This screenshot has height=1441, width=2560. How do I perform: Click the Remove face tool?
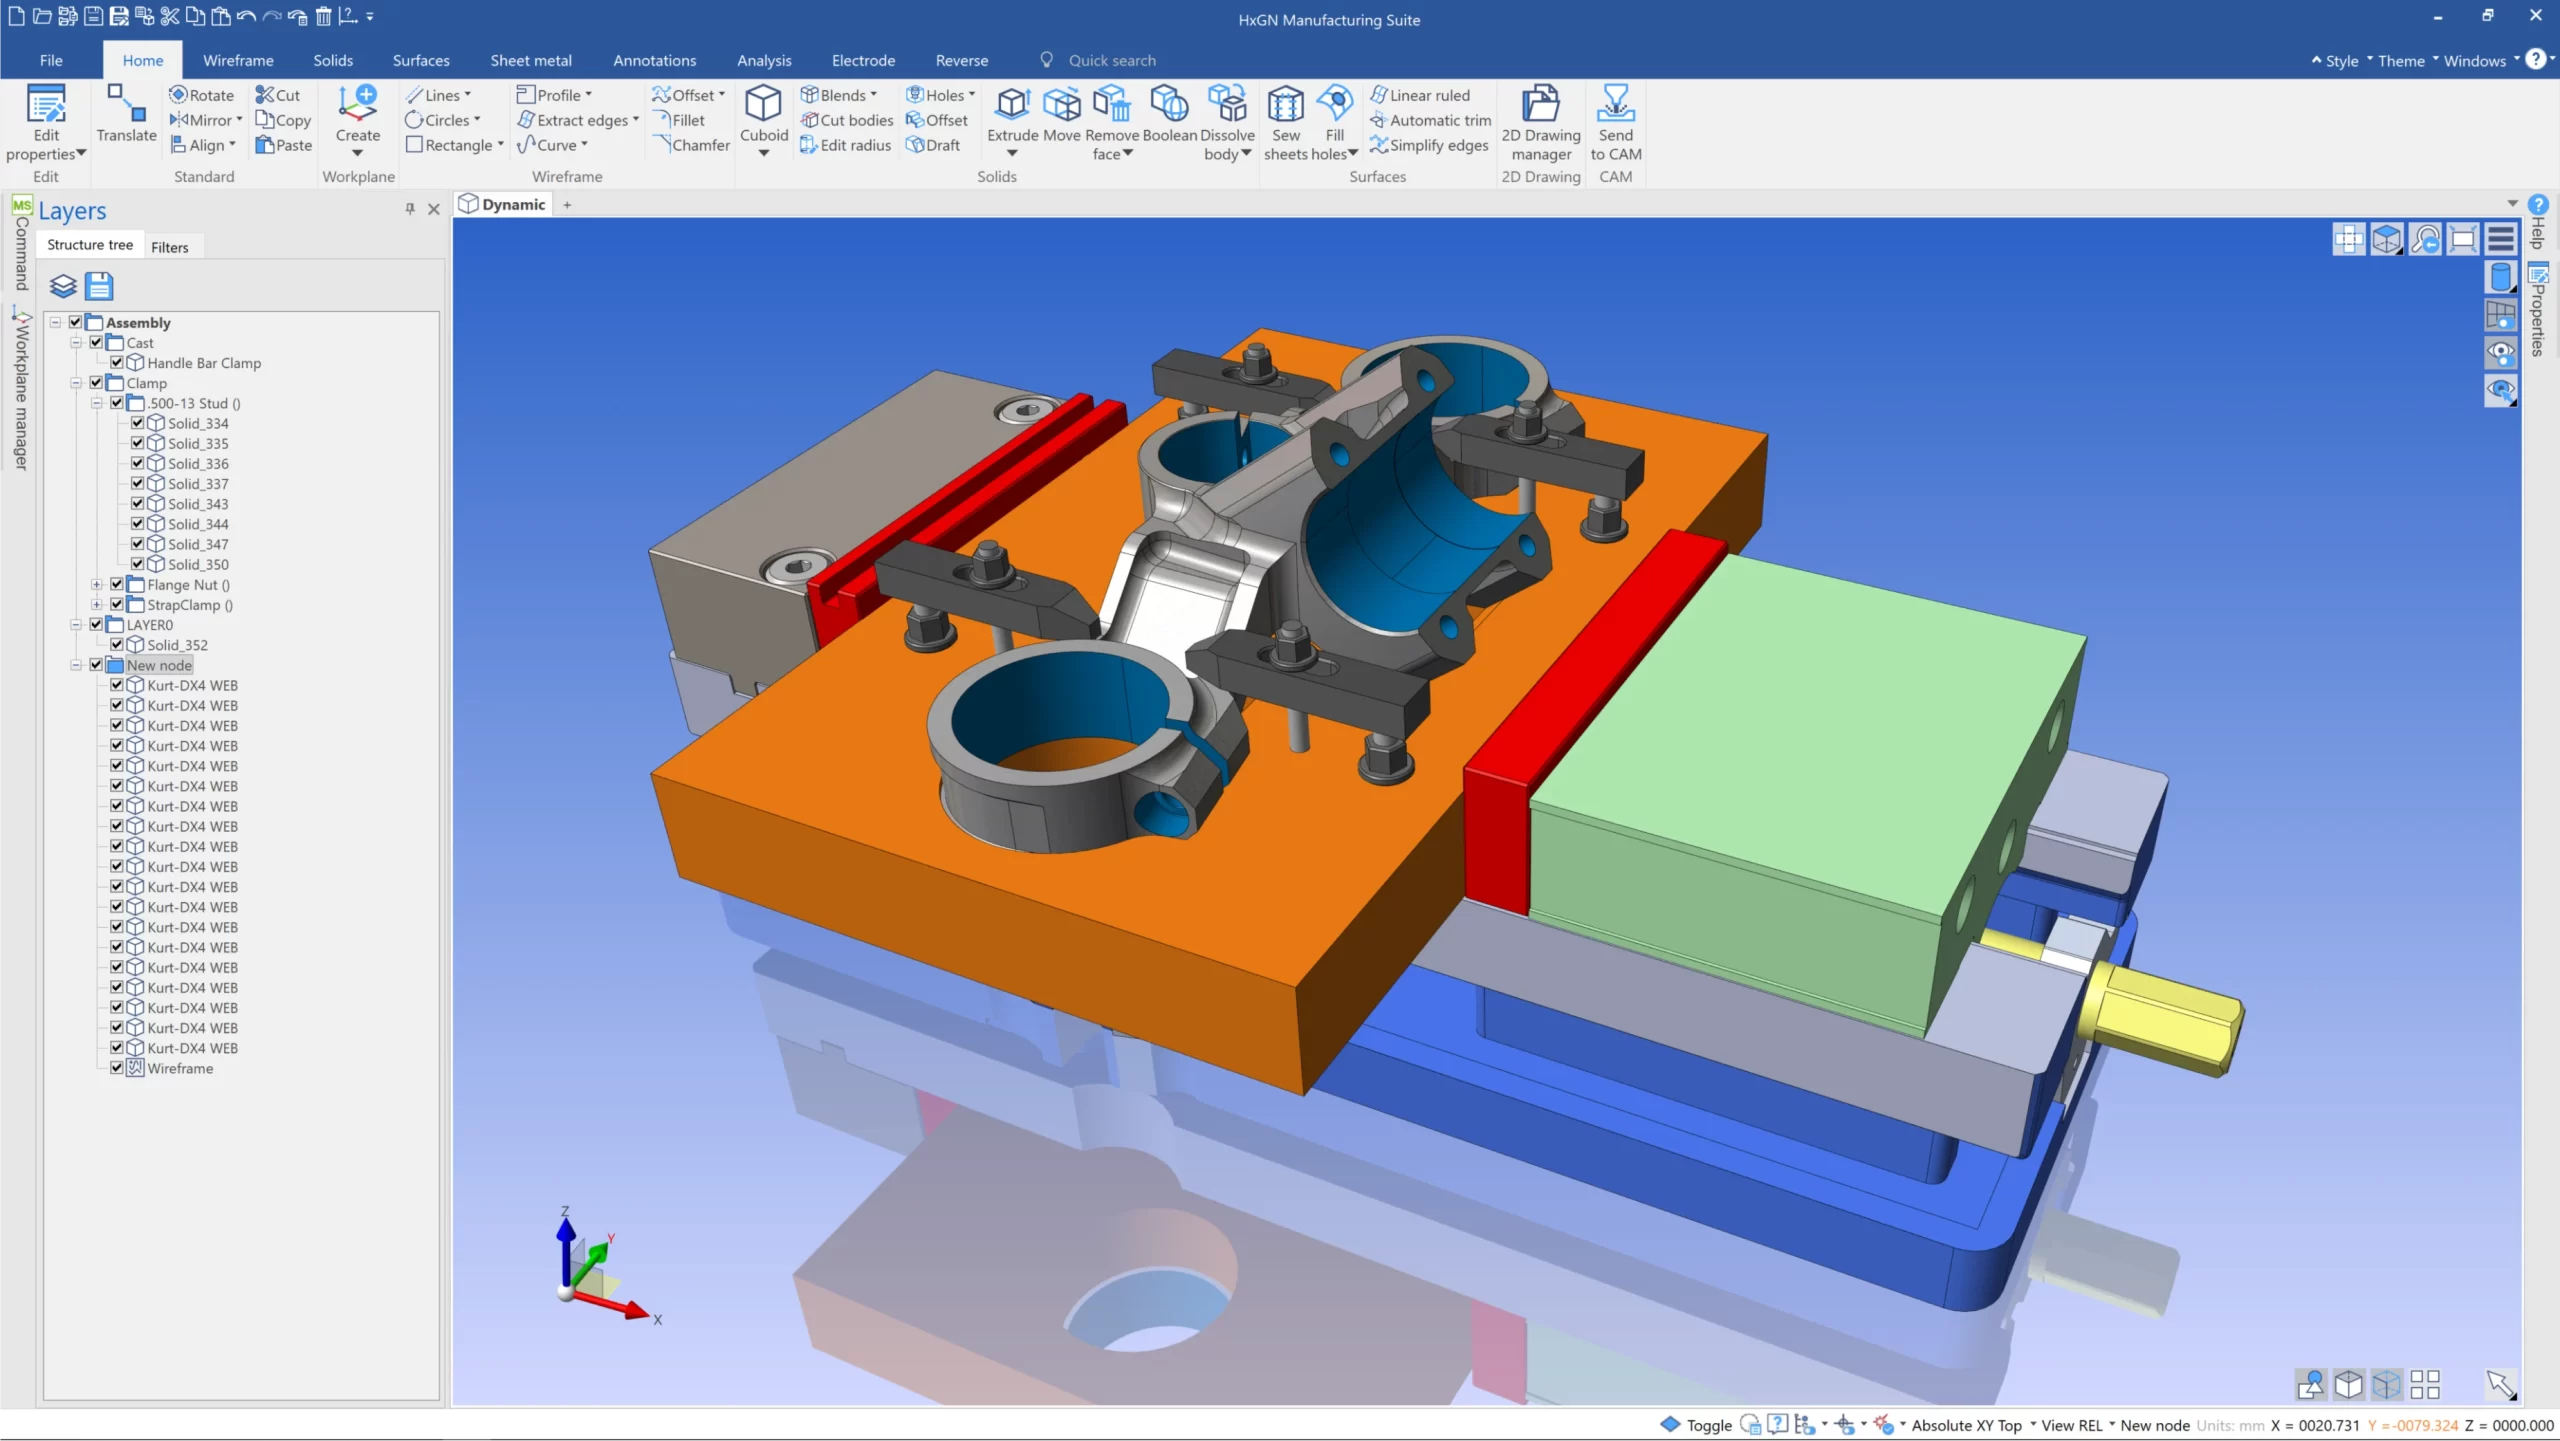pyautogui.click(x=1112, y=122)
